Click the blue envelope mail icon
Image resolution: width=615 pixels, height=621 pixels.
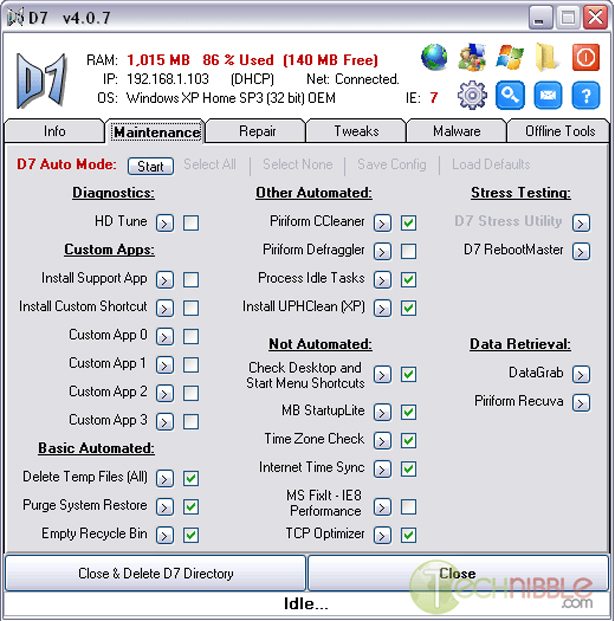click(547, 95)
